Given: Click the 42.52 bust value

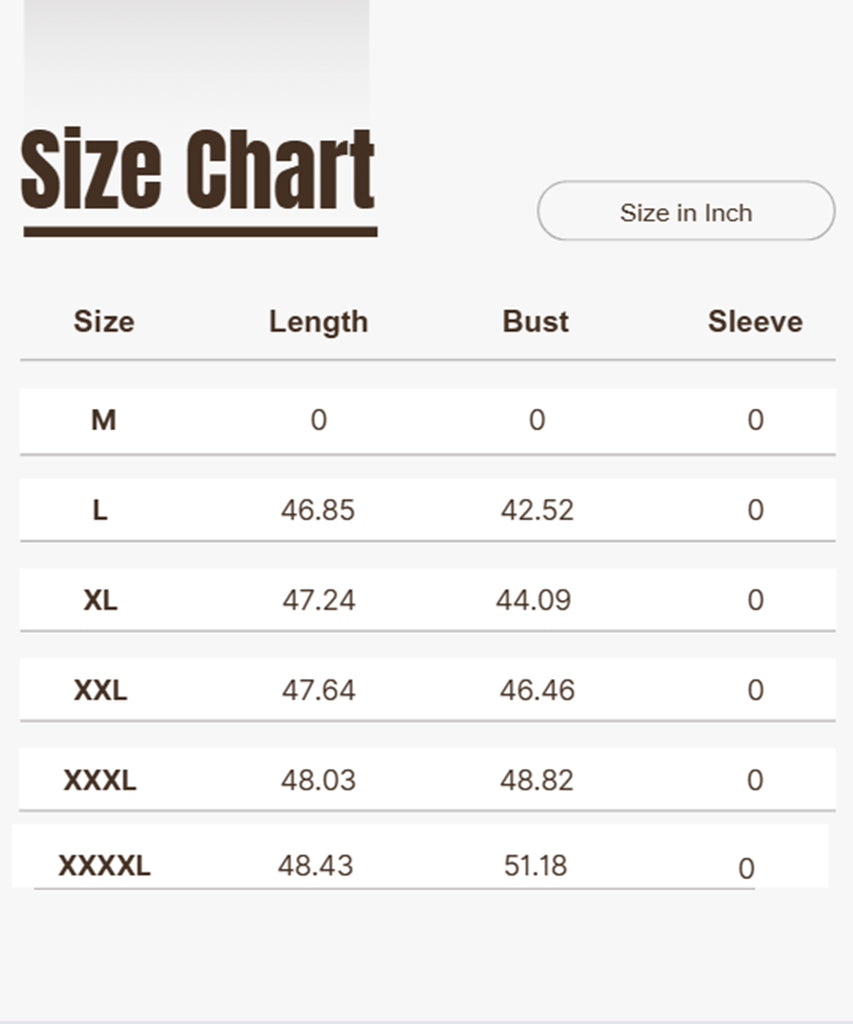Looking at the screenshot, I should tap(537, 510).
